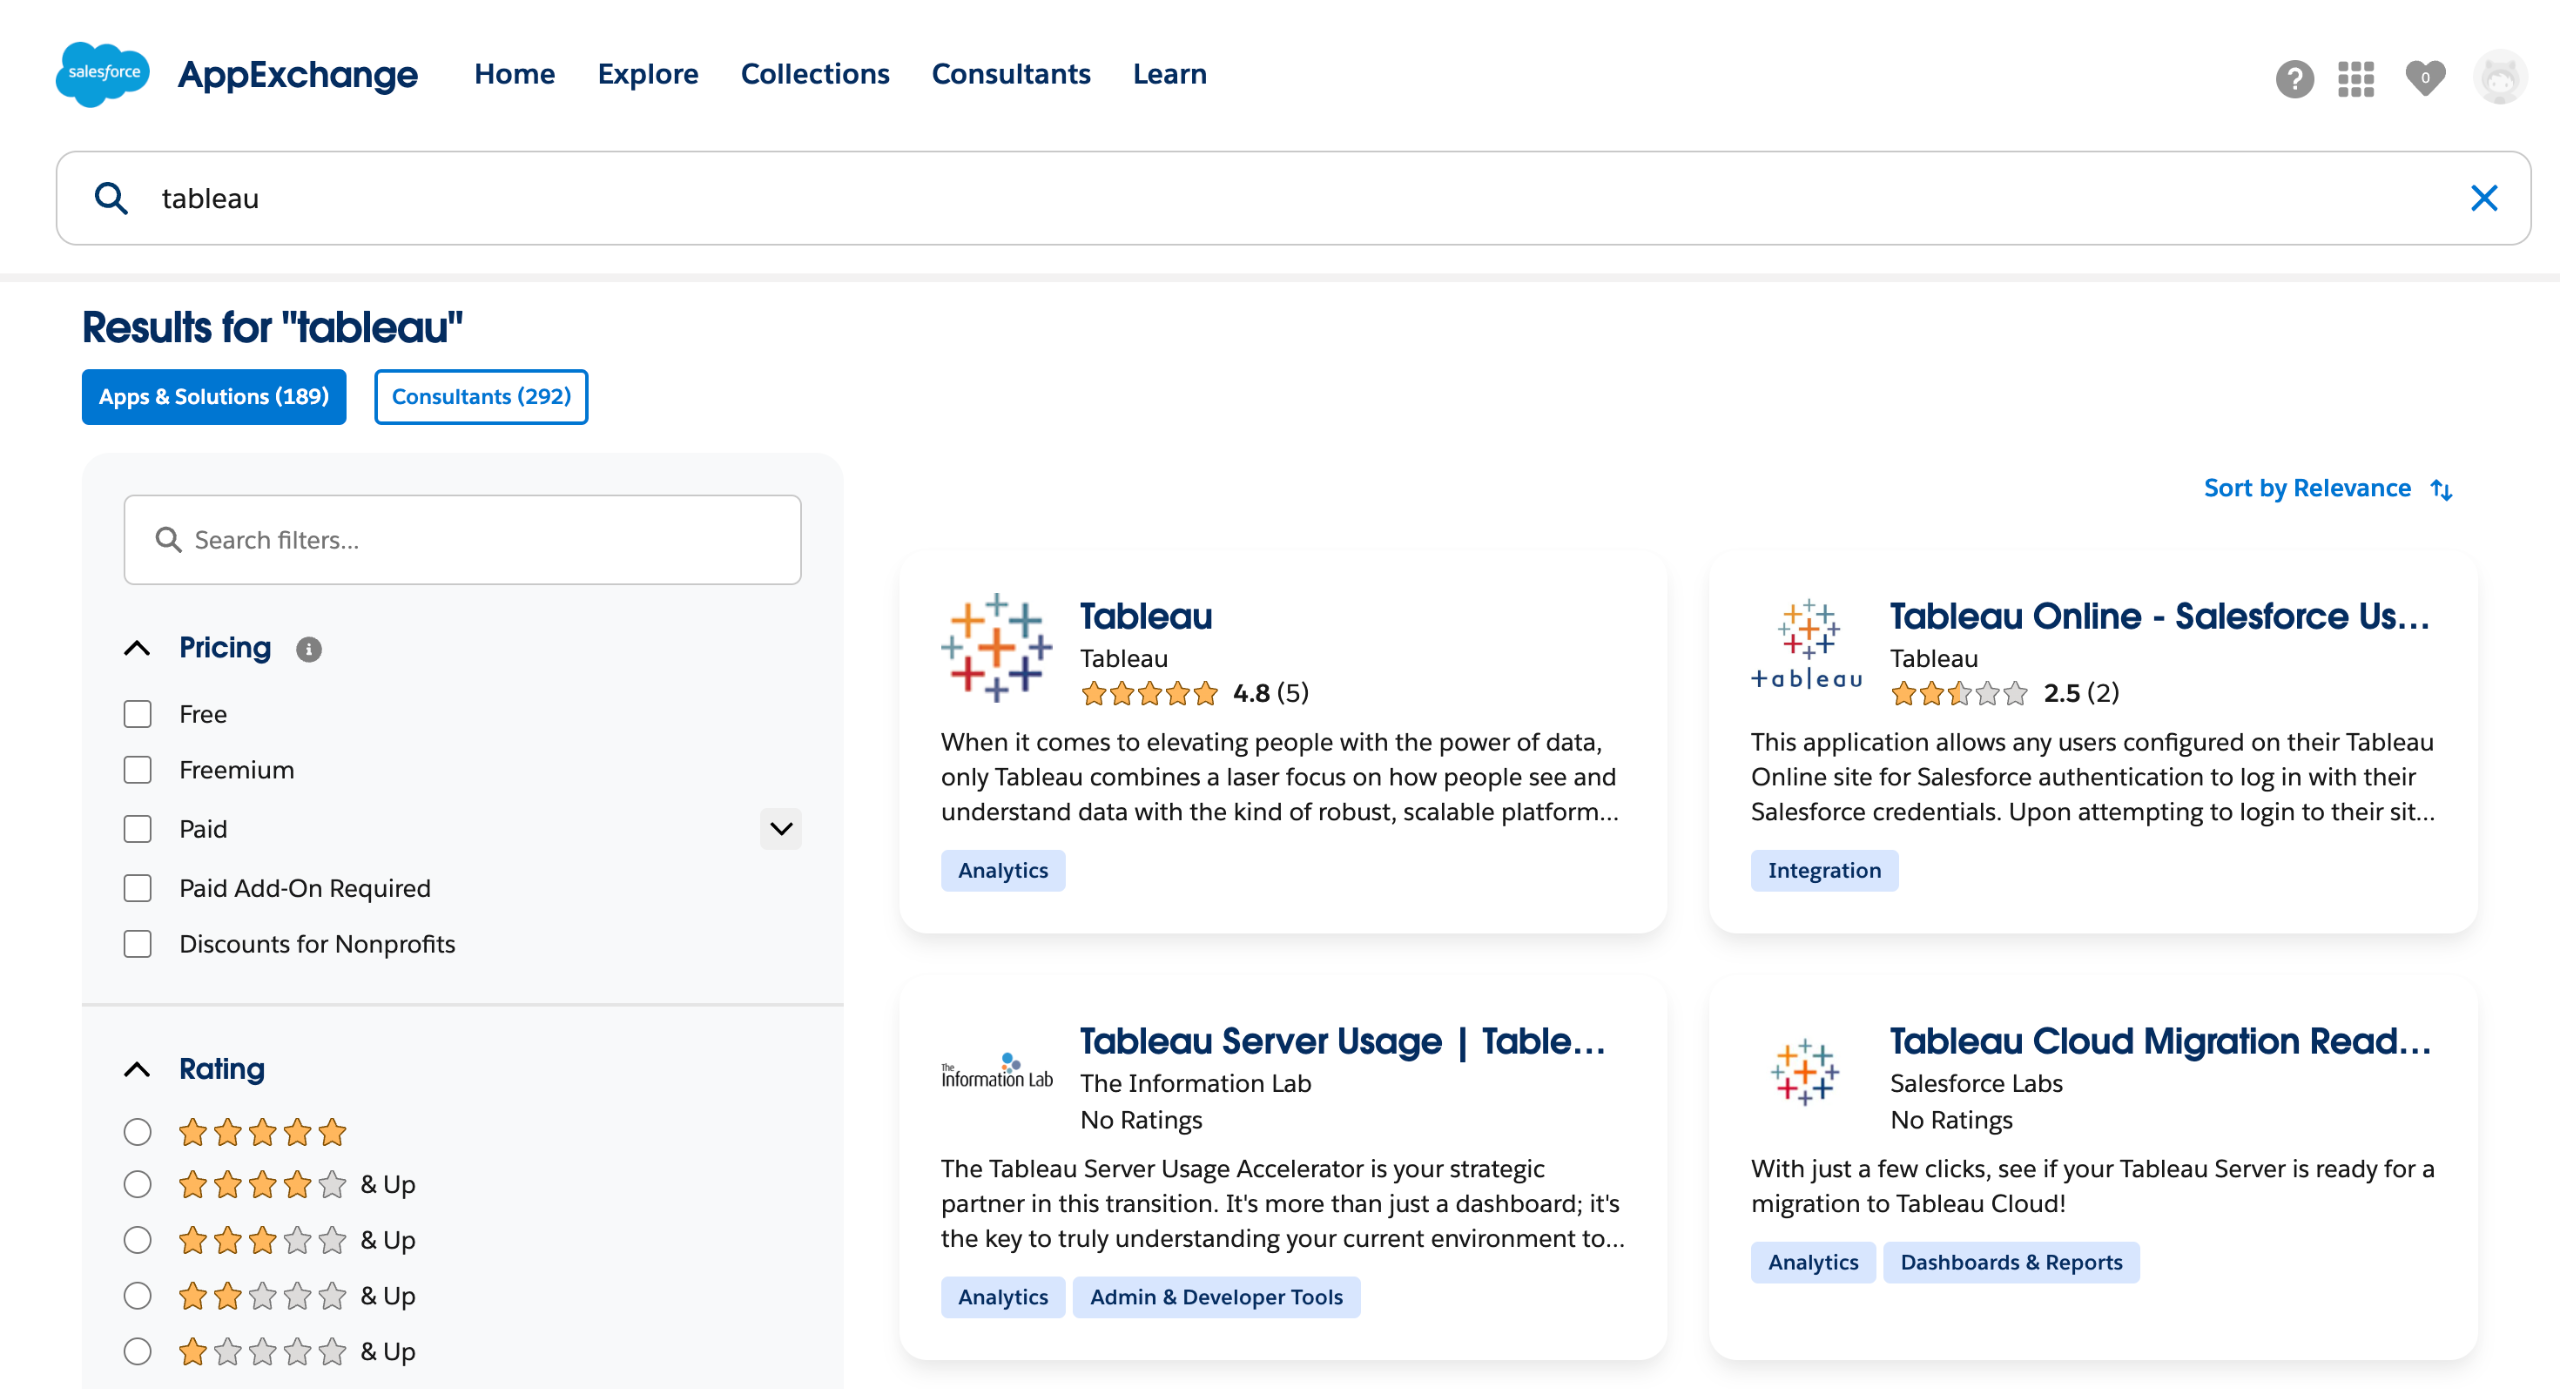Open the app launcher grid icon
This screenshot has height=1389, width=2560.
pyautogui.click(x=2355, y=78)
